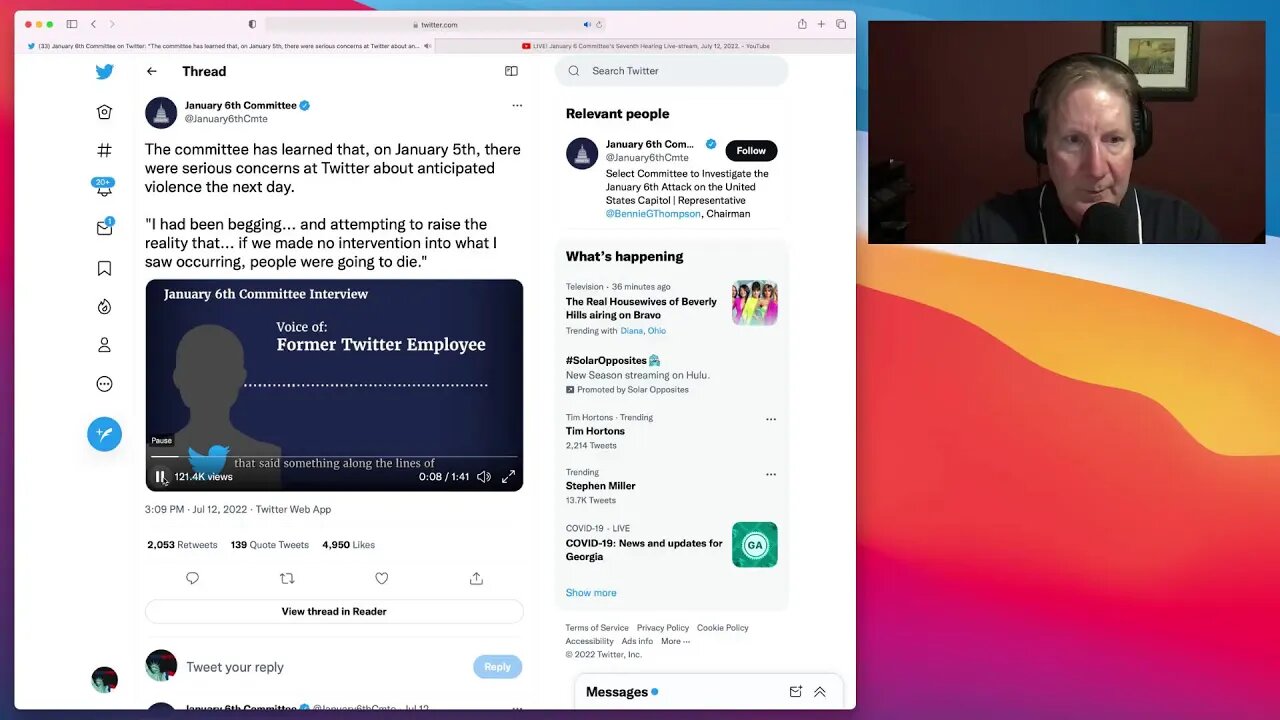The height and width of the screenshot is (720, 1280).
Task: Mute the tweet video volume
Action: click(483, 477)
